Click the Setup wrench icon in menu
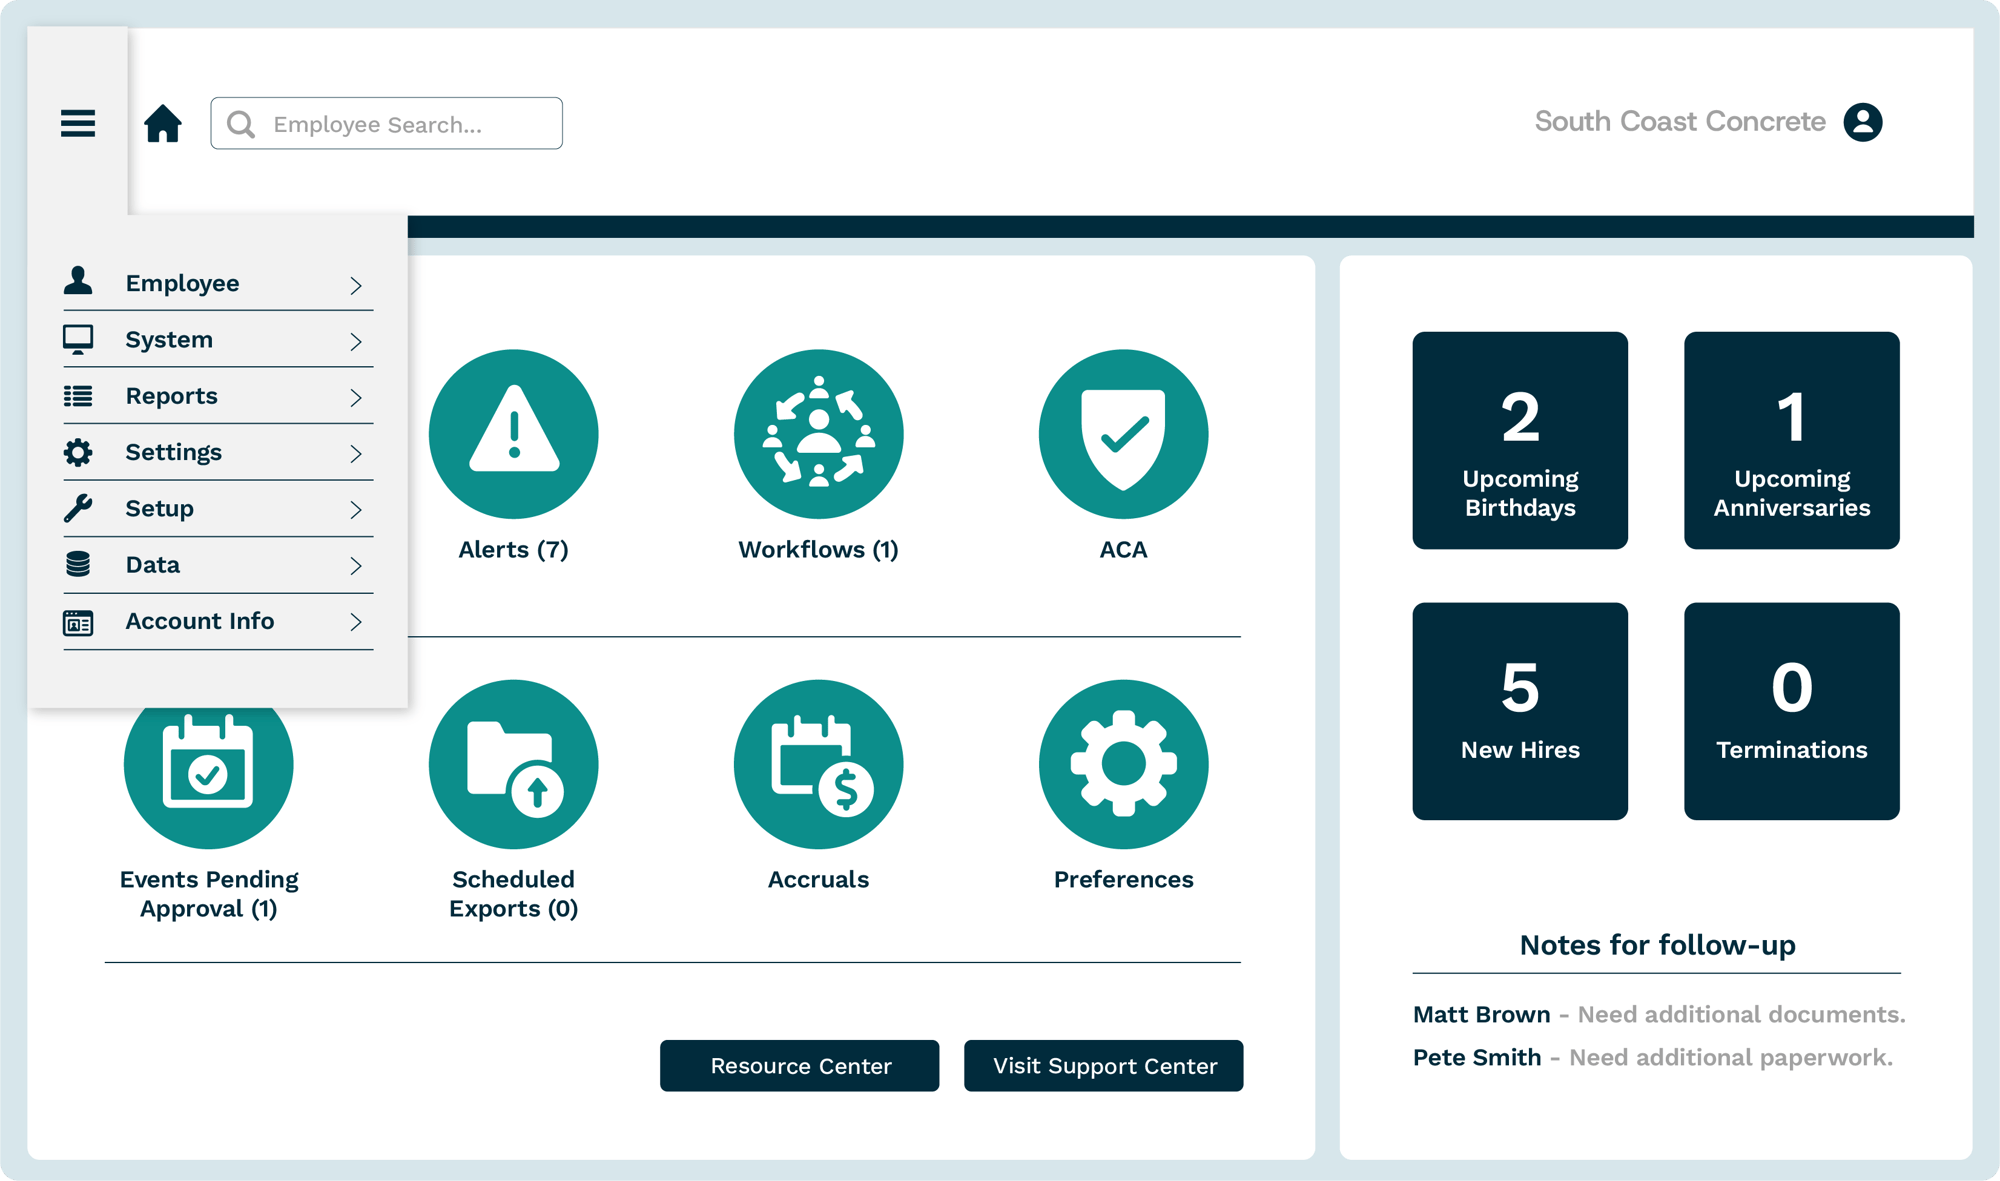The width and height of the screenshot is (2000, 1181). [x=78, y=508]
